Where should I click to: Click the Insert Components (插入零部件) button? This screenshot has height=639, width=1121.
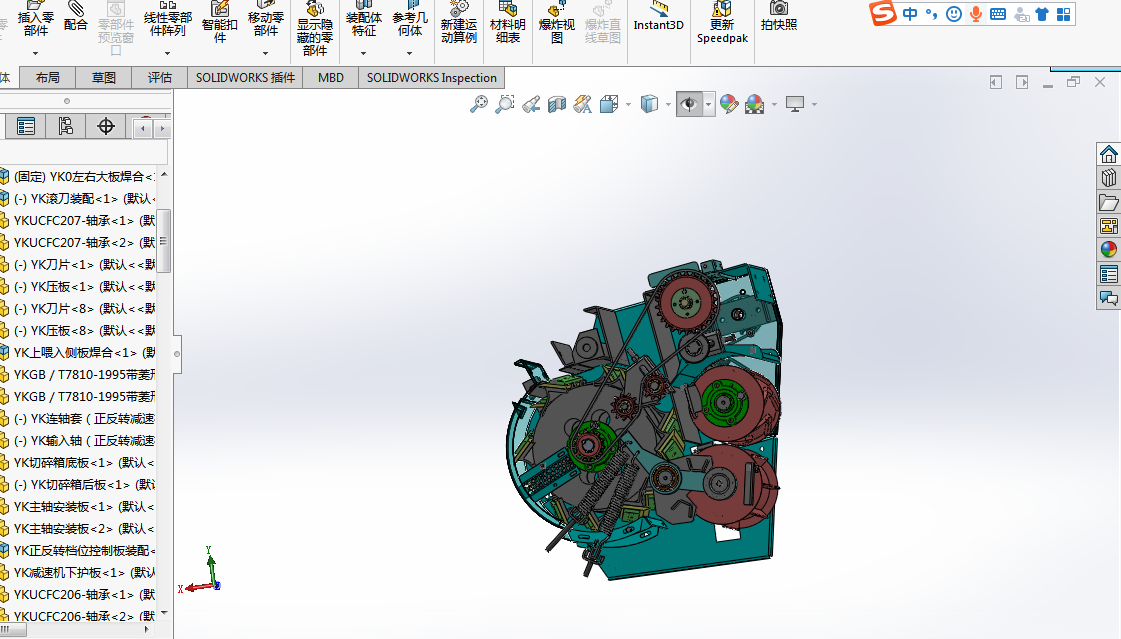(35, 19)
